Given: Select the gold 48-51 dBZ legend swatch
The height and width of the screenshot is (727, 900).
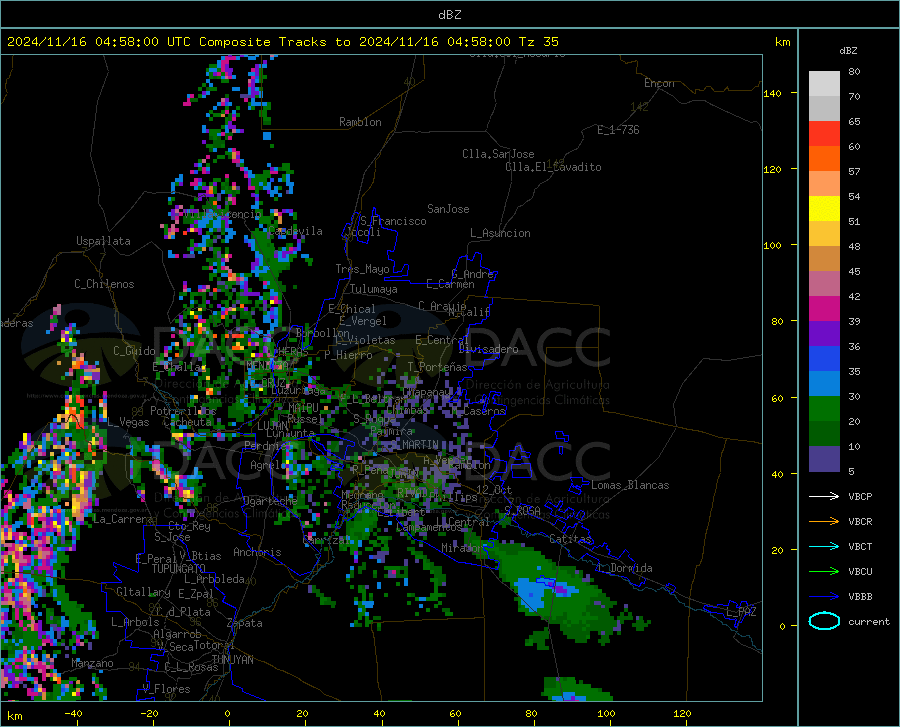Looking at the screenshot, I should pyautogui.click(x=824, y=234).
